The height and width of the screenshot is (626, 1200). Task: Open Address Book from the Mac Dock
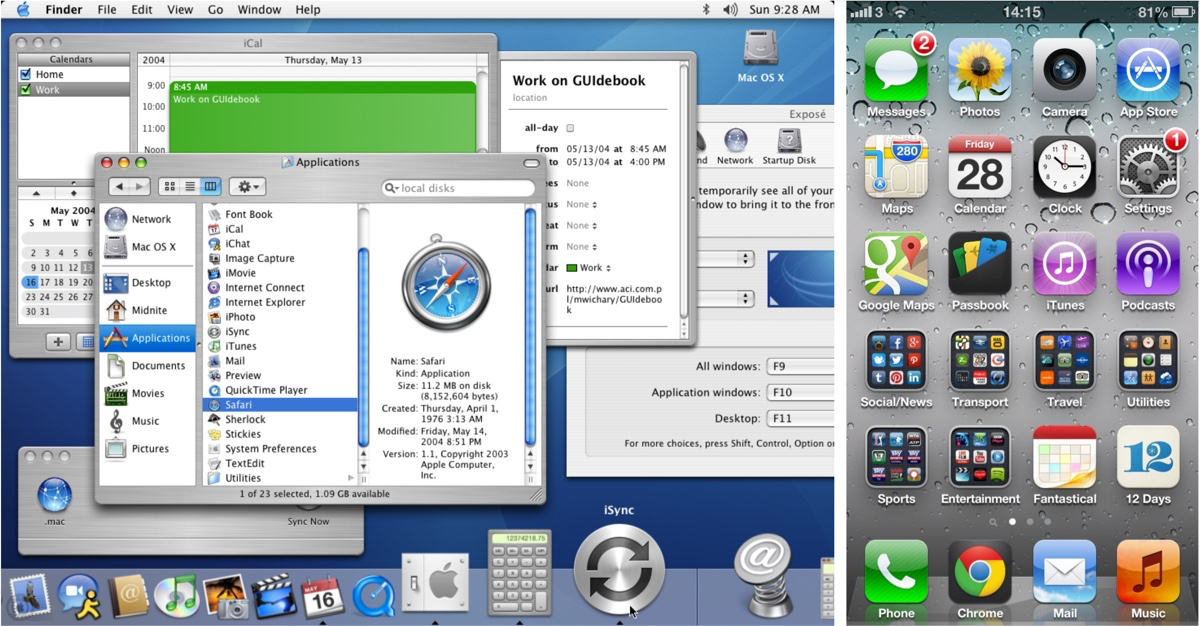(x=128, y=596)
